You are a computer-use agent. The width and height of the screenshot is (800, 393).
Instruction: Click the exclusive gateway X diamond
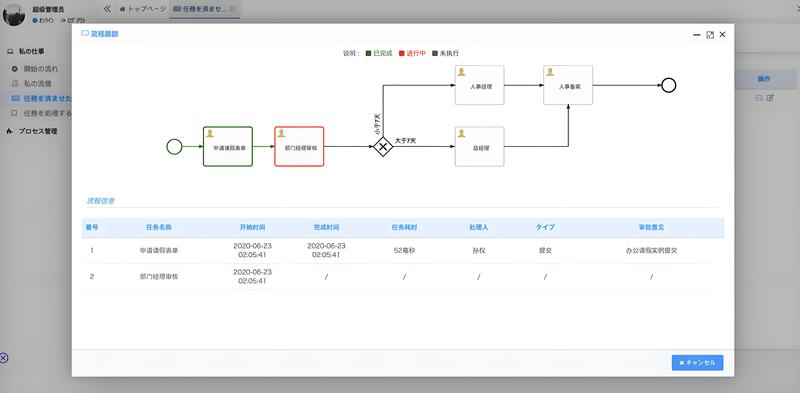coord(383,146)
